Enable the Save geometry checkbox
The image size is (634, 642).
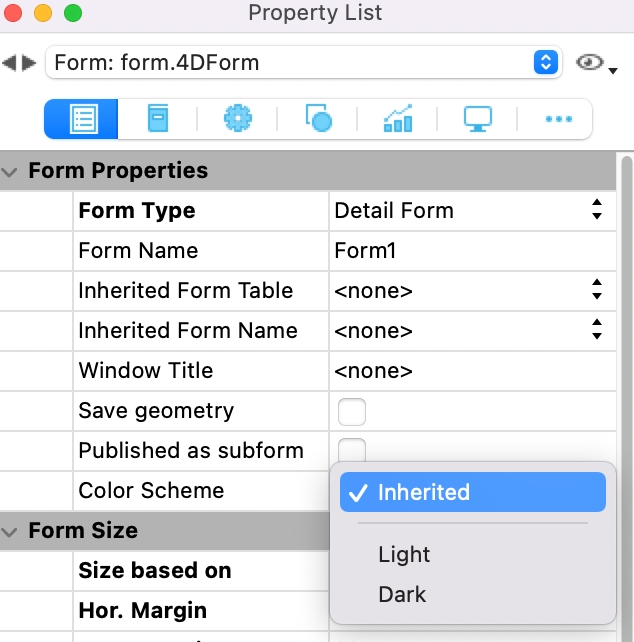click(x=352, y=411)
